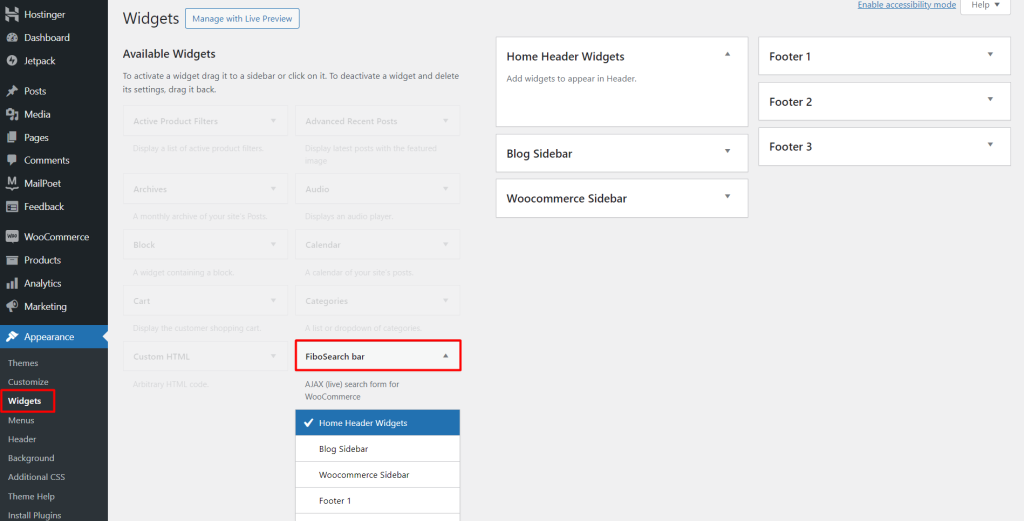Click the Woocommerce Sidebar panel title
The image size is (1024, 521).
(x=567, y=198)
